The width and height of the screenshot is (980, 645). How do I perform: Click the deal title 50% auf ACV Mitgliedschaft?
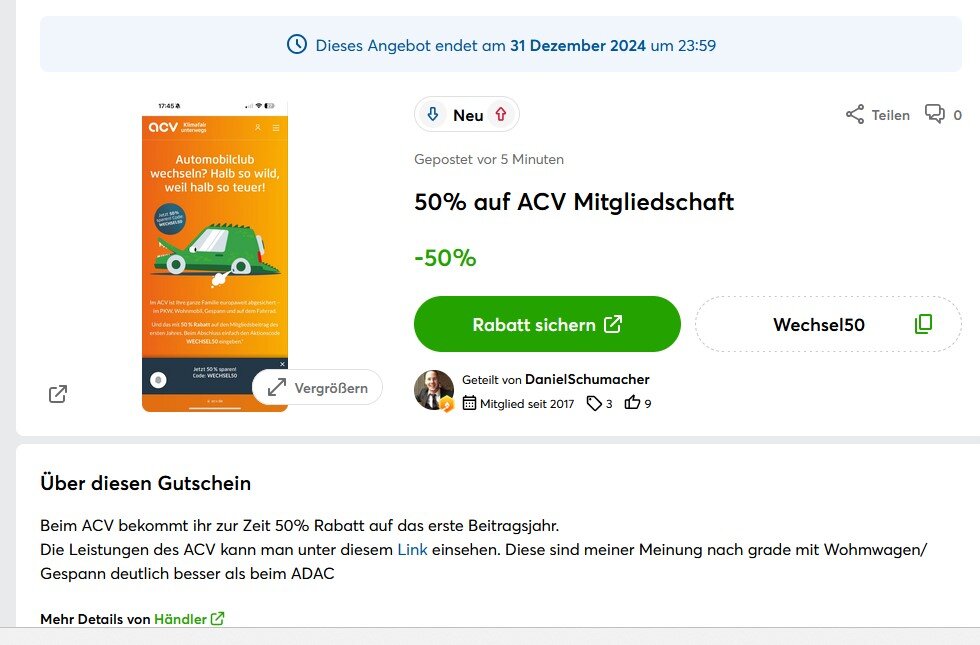(574, 202)
